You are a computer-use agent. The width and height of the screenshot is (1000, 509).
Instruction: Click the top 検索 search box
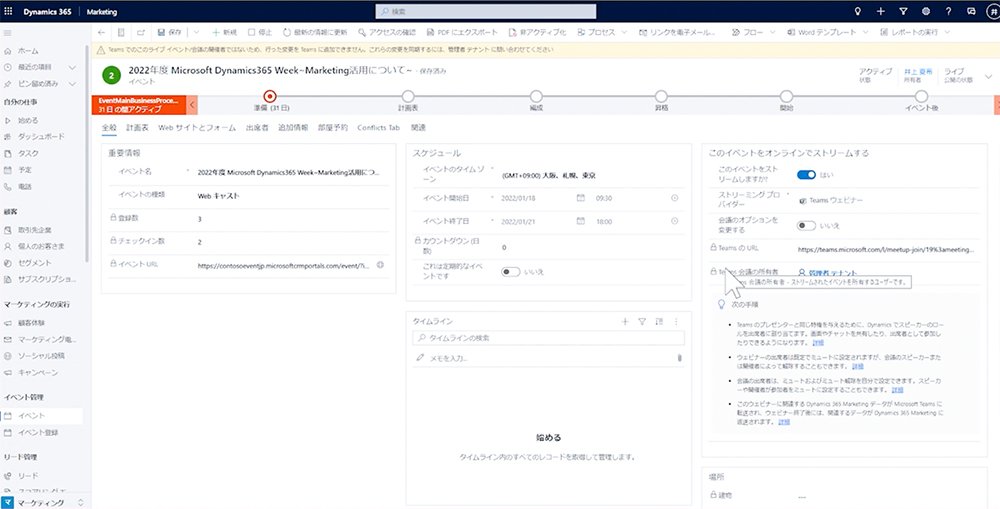click(x=486, y=11)
